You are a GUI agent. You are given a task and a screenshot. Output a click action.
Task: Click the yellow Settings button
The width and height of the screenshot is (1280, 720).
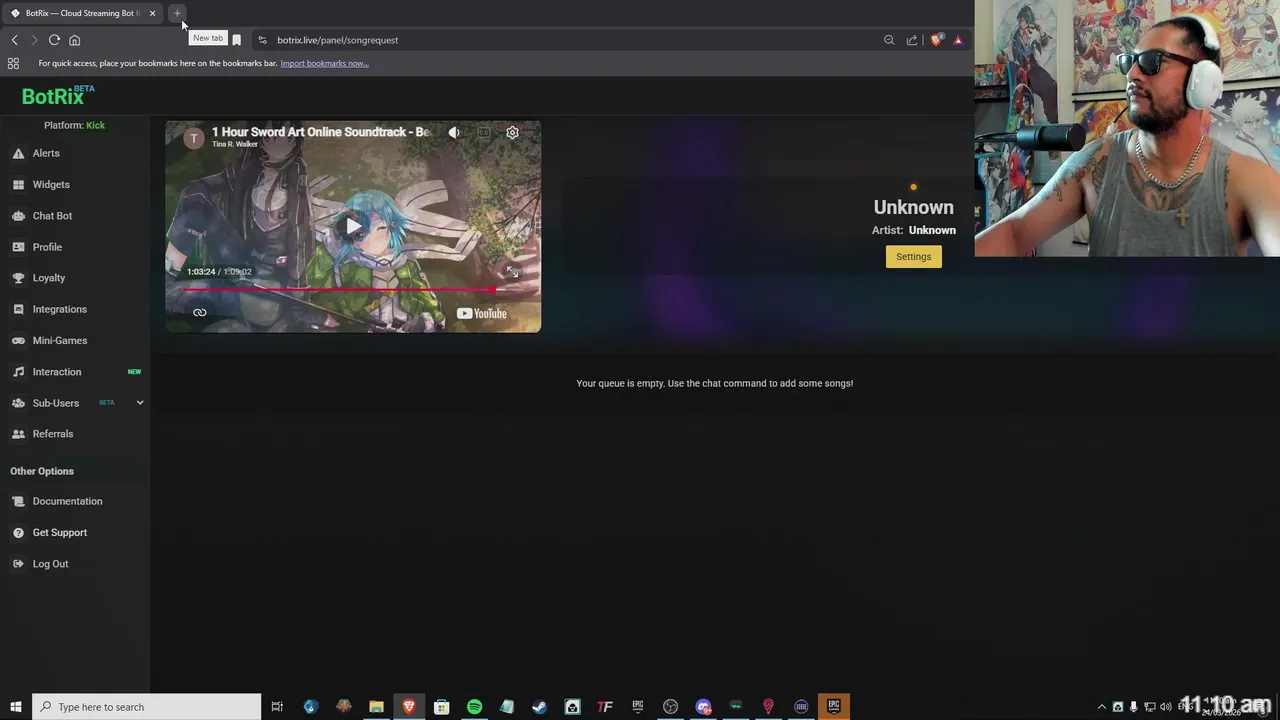tap(913, 257)
